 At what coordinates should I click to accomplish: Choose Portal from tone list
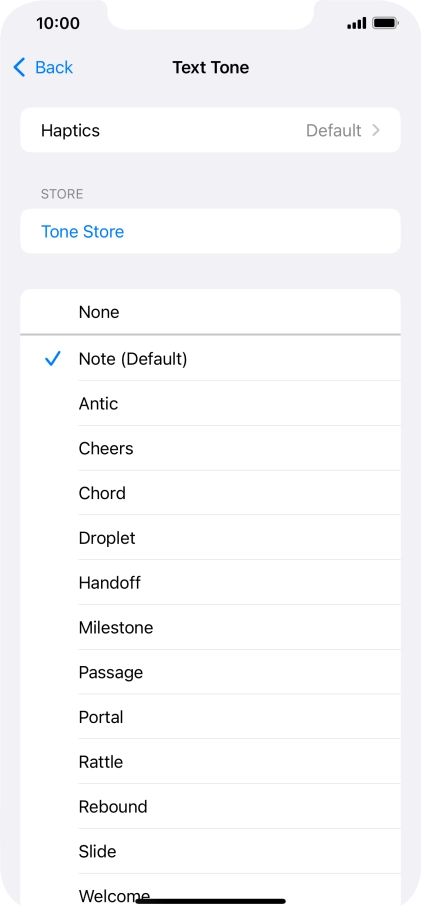(x=210, y=717)
